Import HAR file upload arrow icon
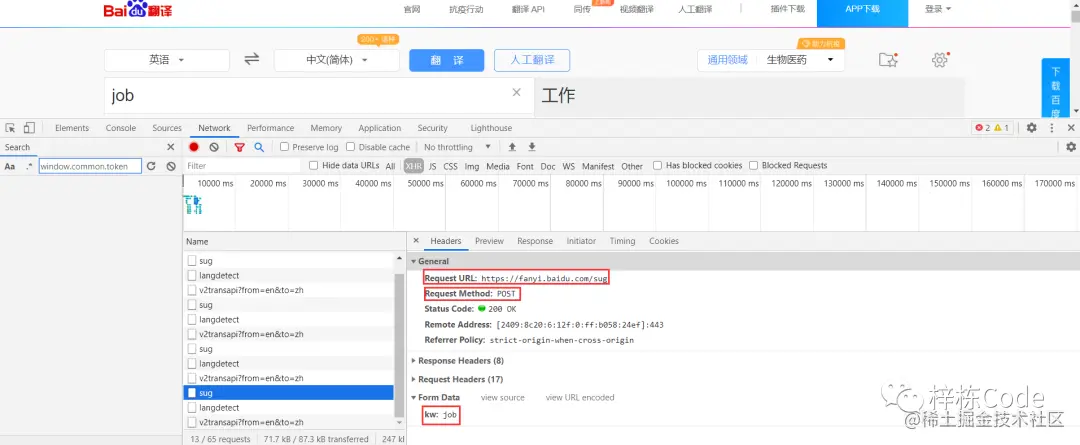This screenshot has width=1080, height=445. pyautogui.click(x=512, y=147)
